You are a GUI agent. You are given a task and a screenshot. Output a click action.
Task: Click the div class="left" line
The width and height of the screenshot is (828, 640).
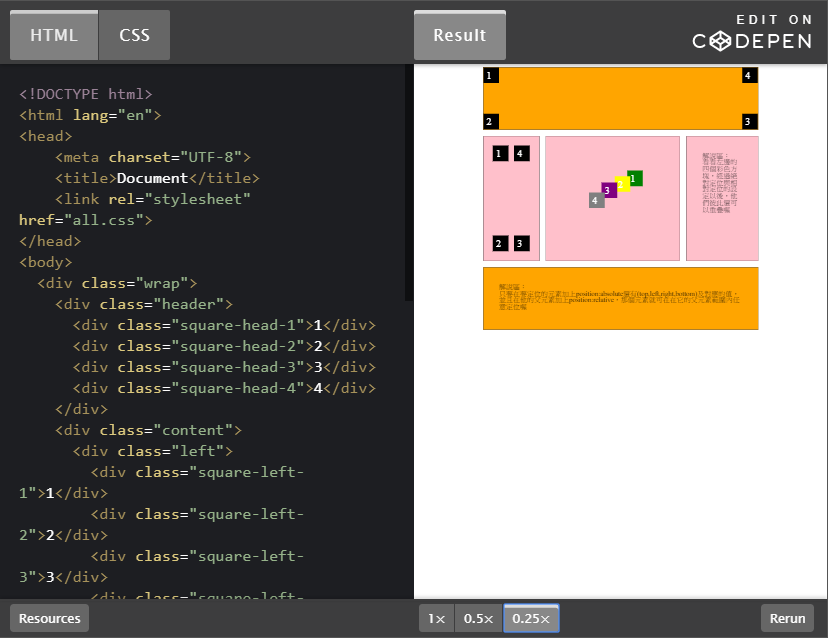pyautogui.click(x=153, y=451)
